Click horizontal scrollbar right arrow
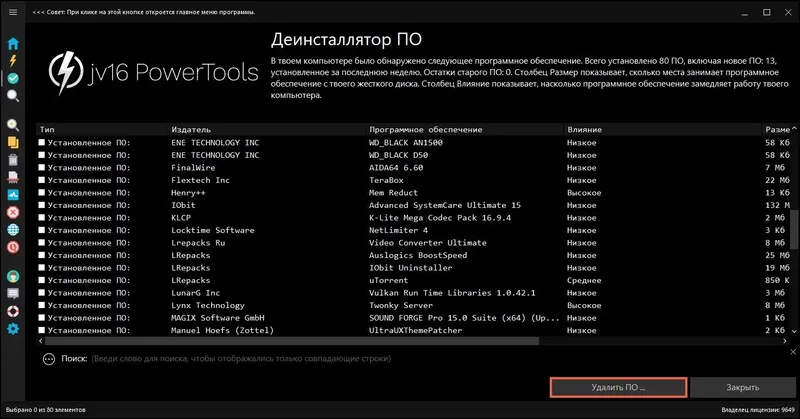The image size is (800, 419). 785,341
